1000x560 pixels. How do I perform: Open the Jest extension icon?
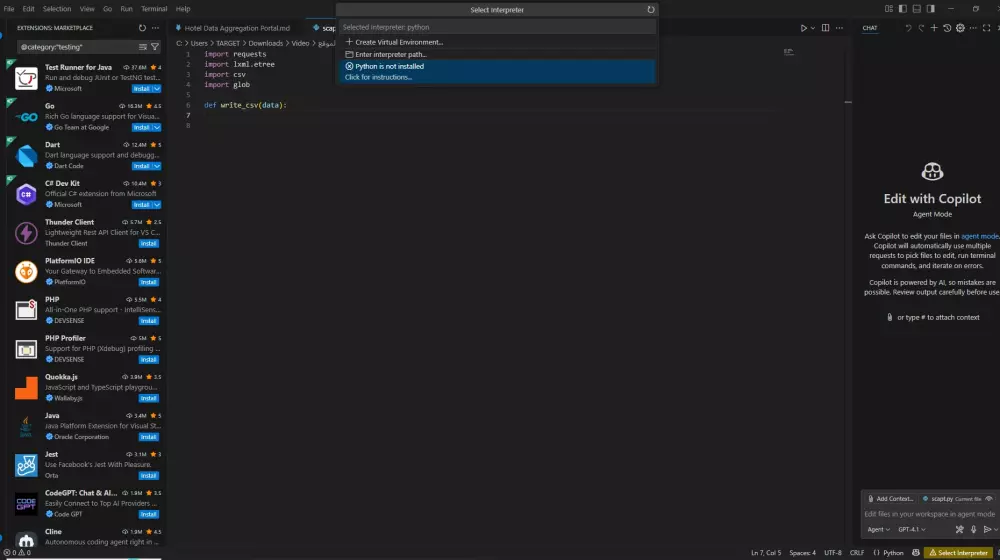pyautogui.click(x=26, y=466)
